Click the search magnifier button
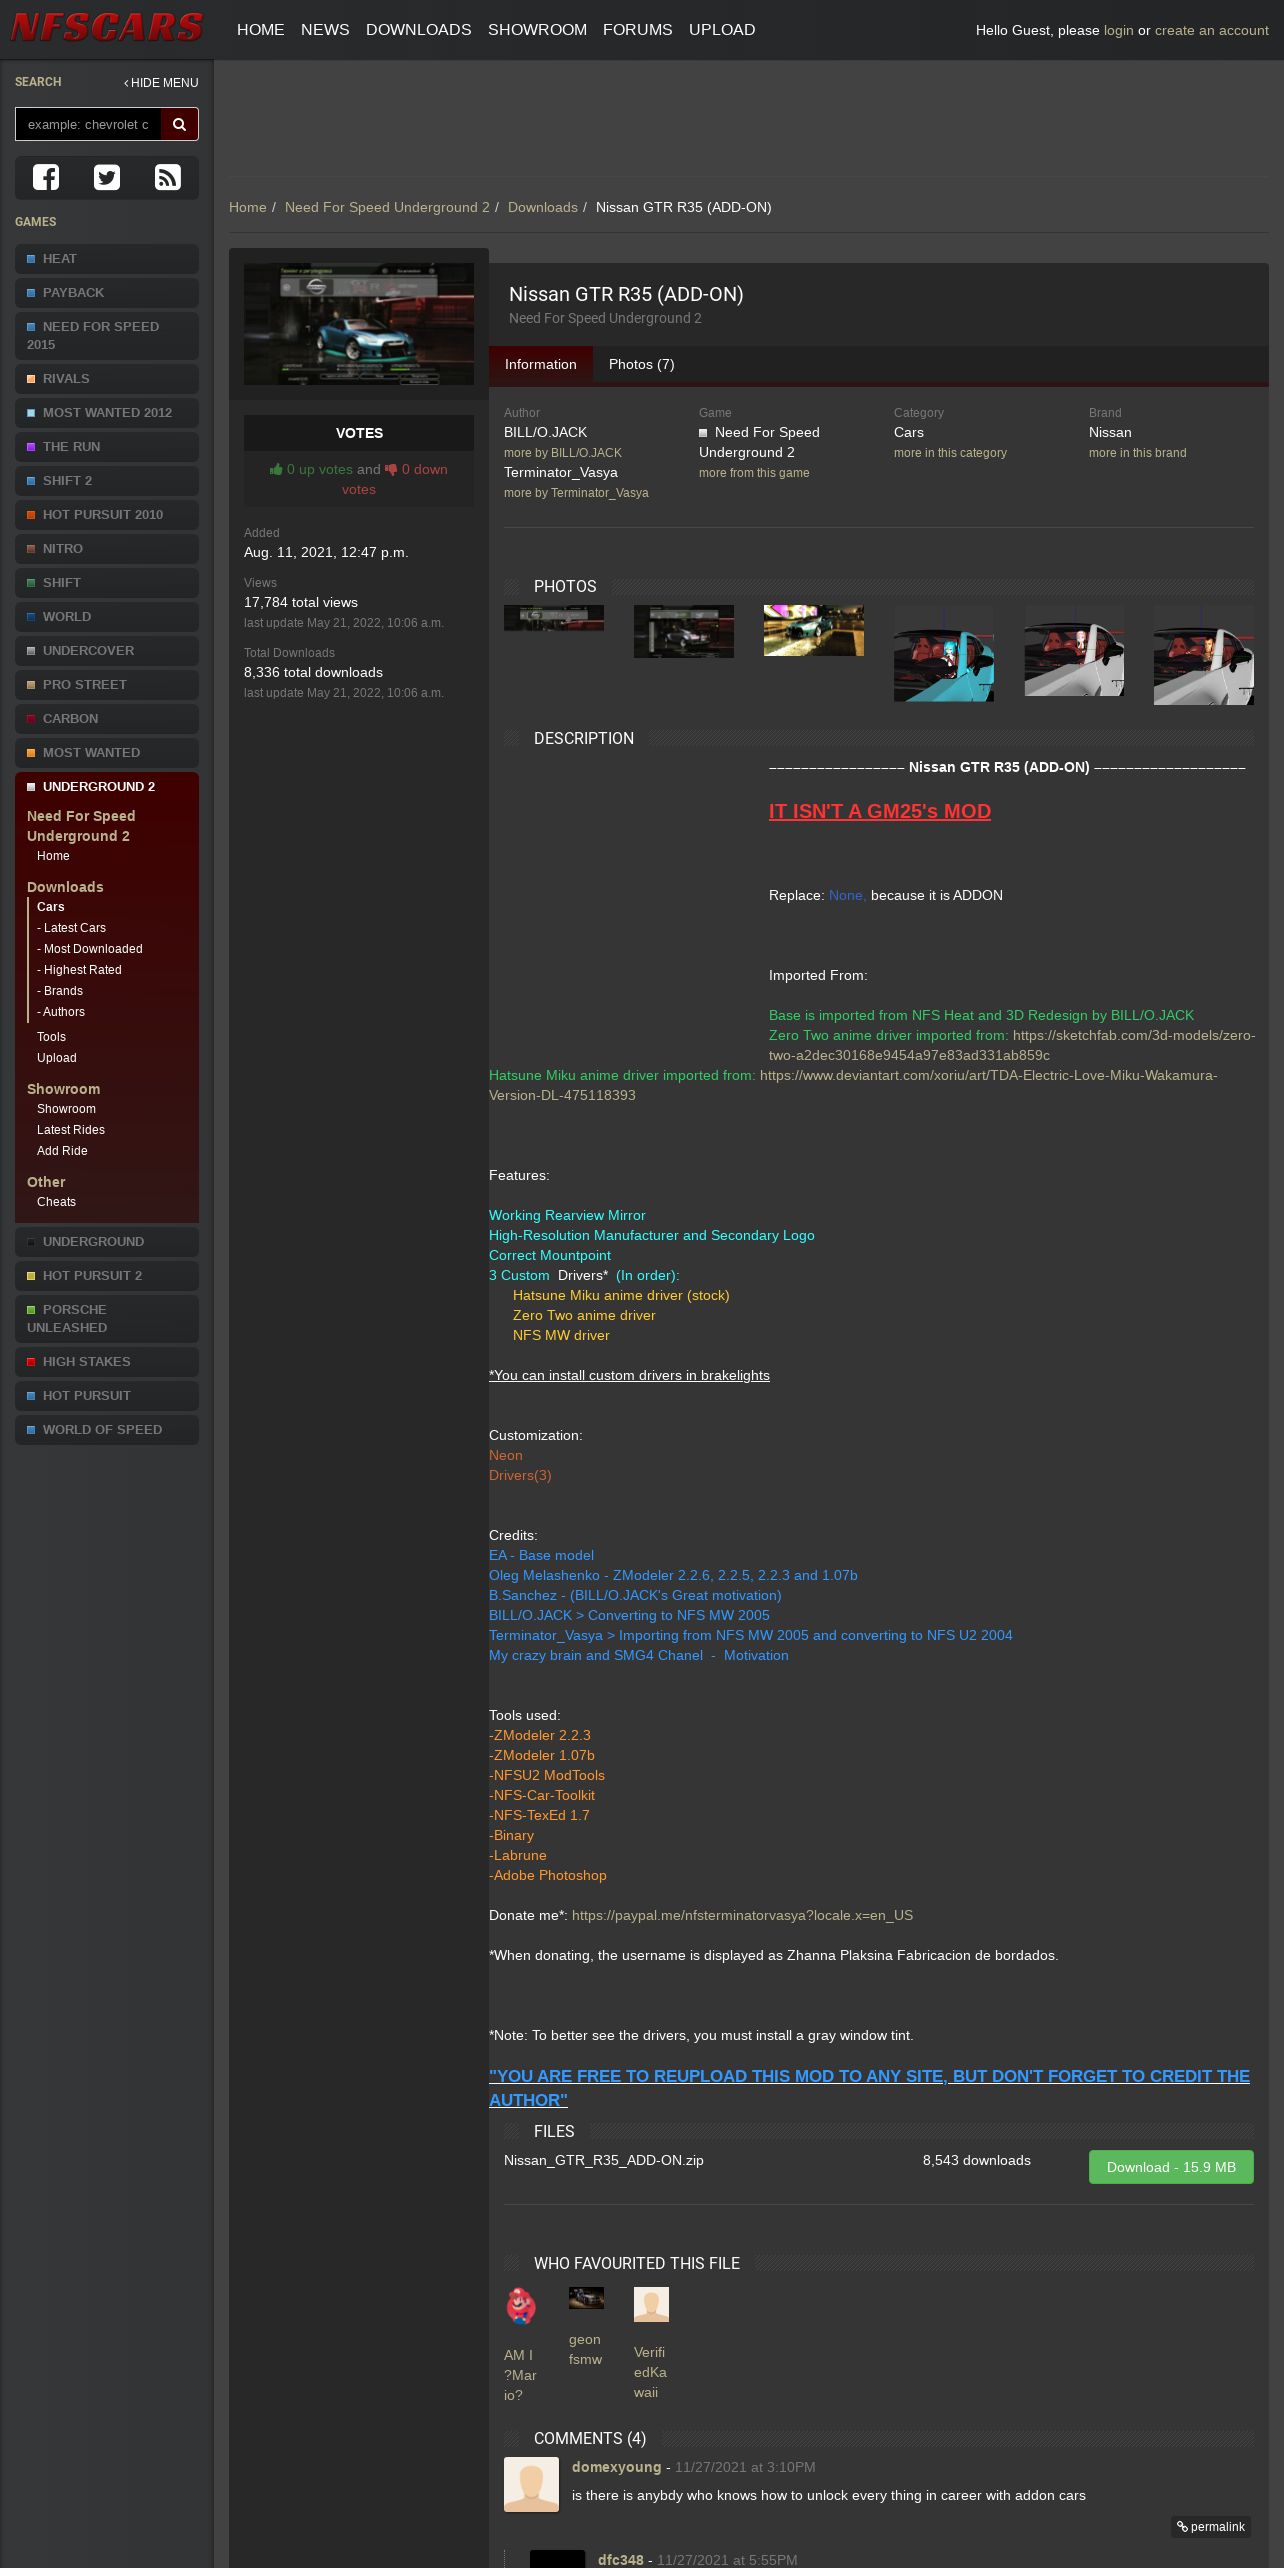This screenshot has height=2568, width=1284. pyautogui.click(x=180, y=124)
